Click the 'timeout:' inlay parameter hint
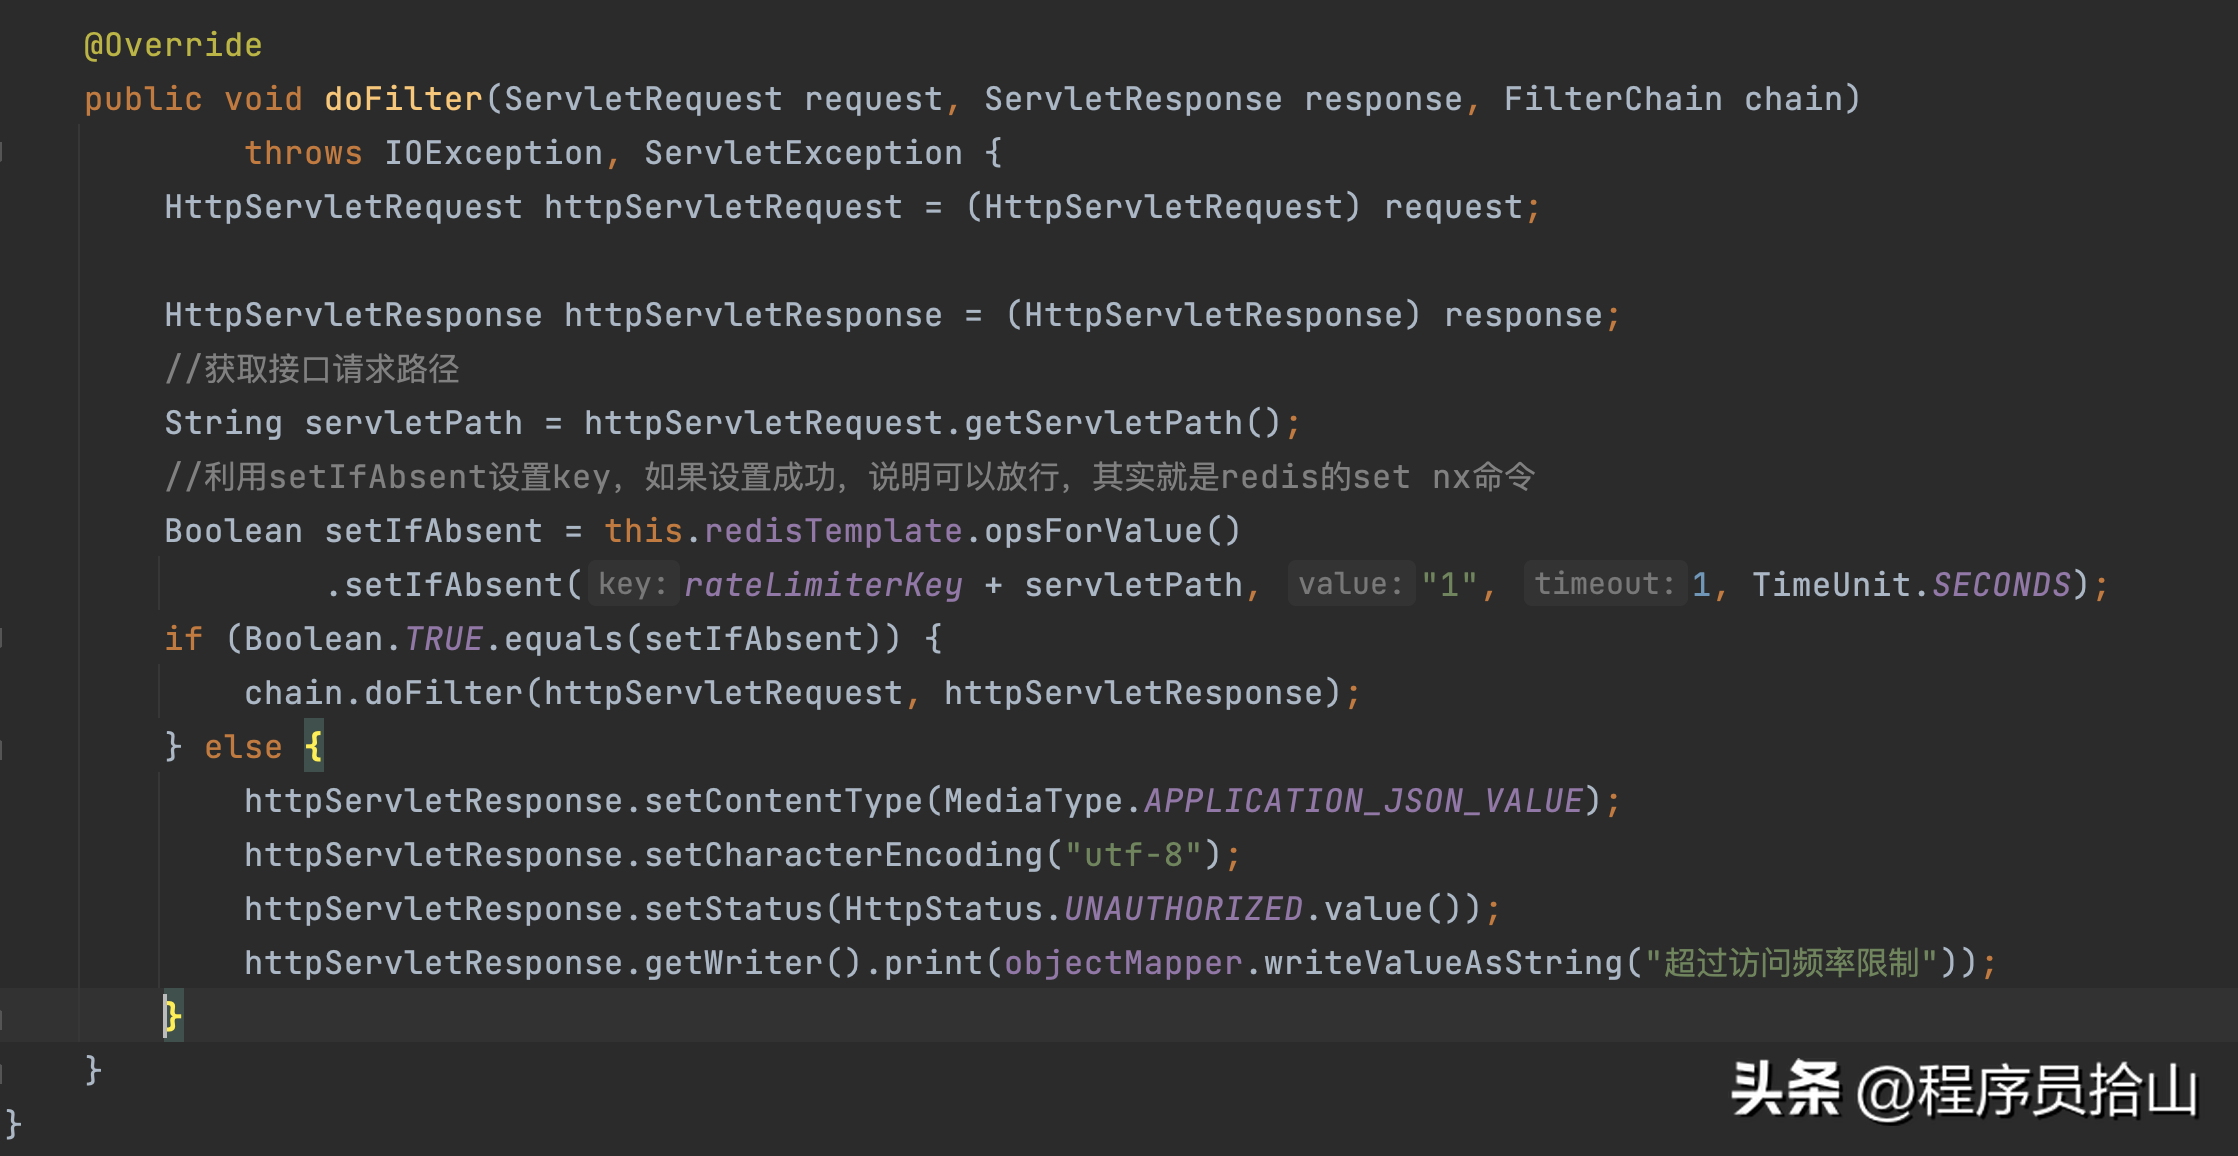This screenshot has width=2238, height=1156. (1603, 584)
